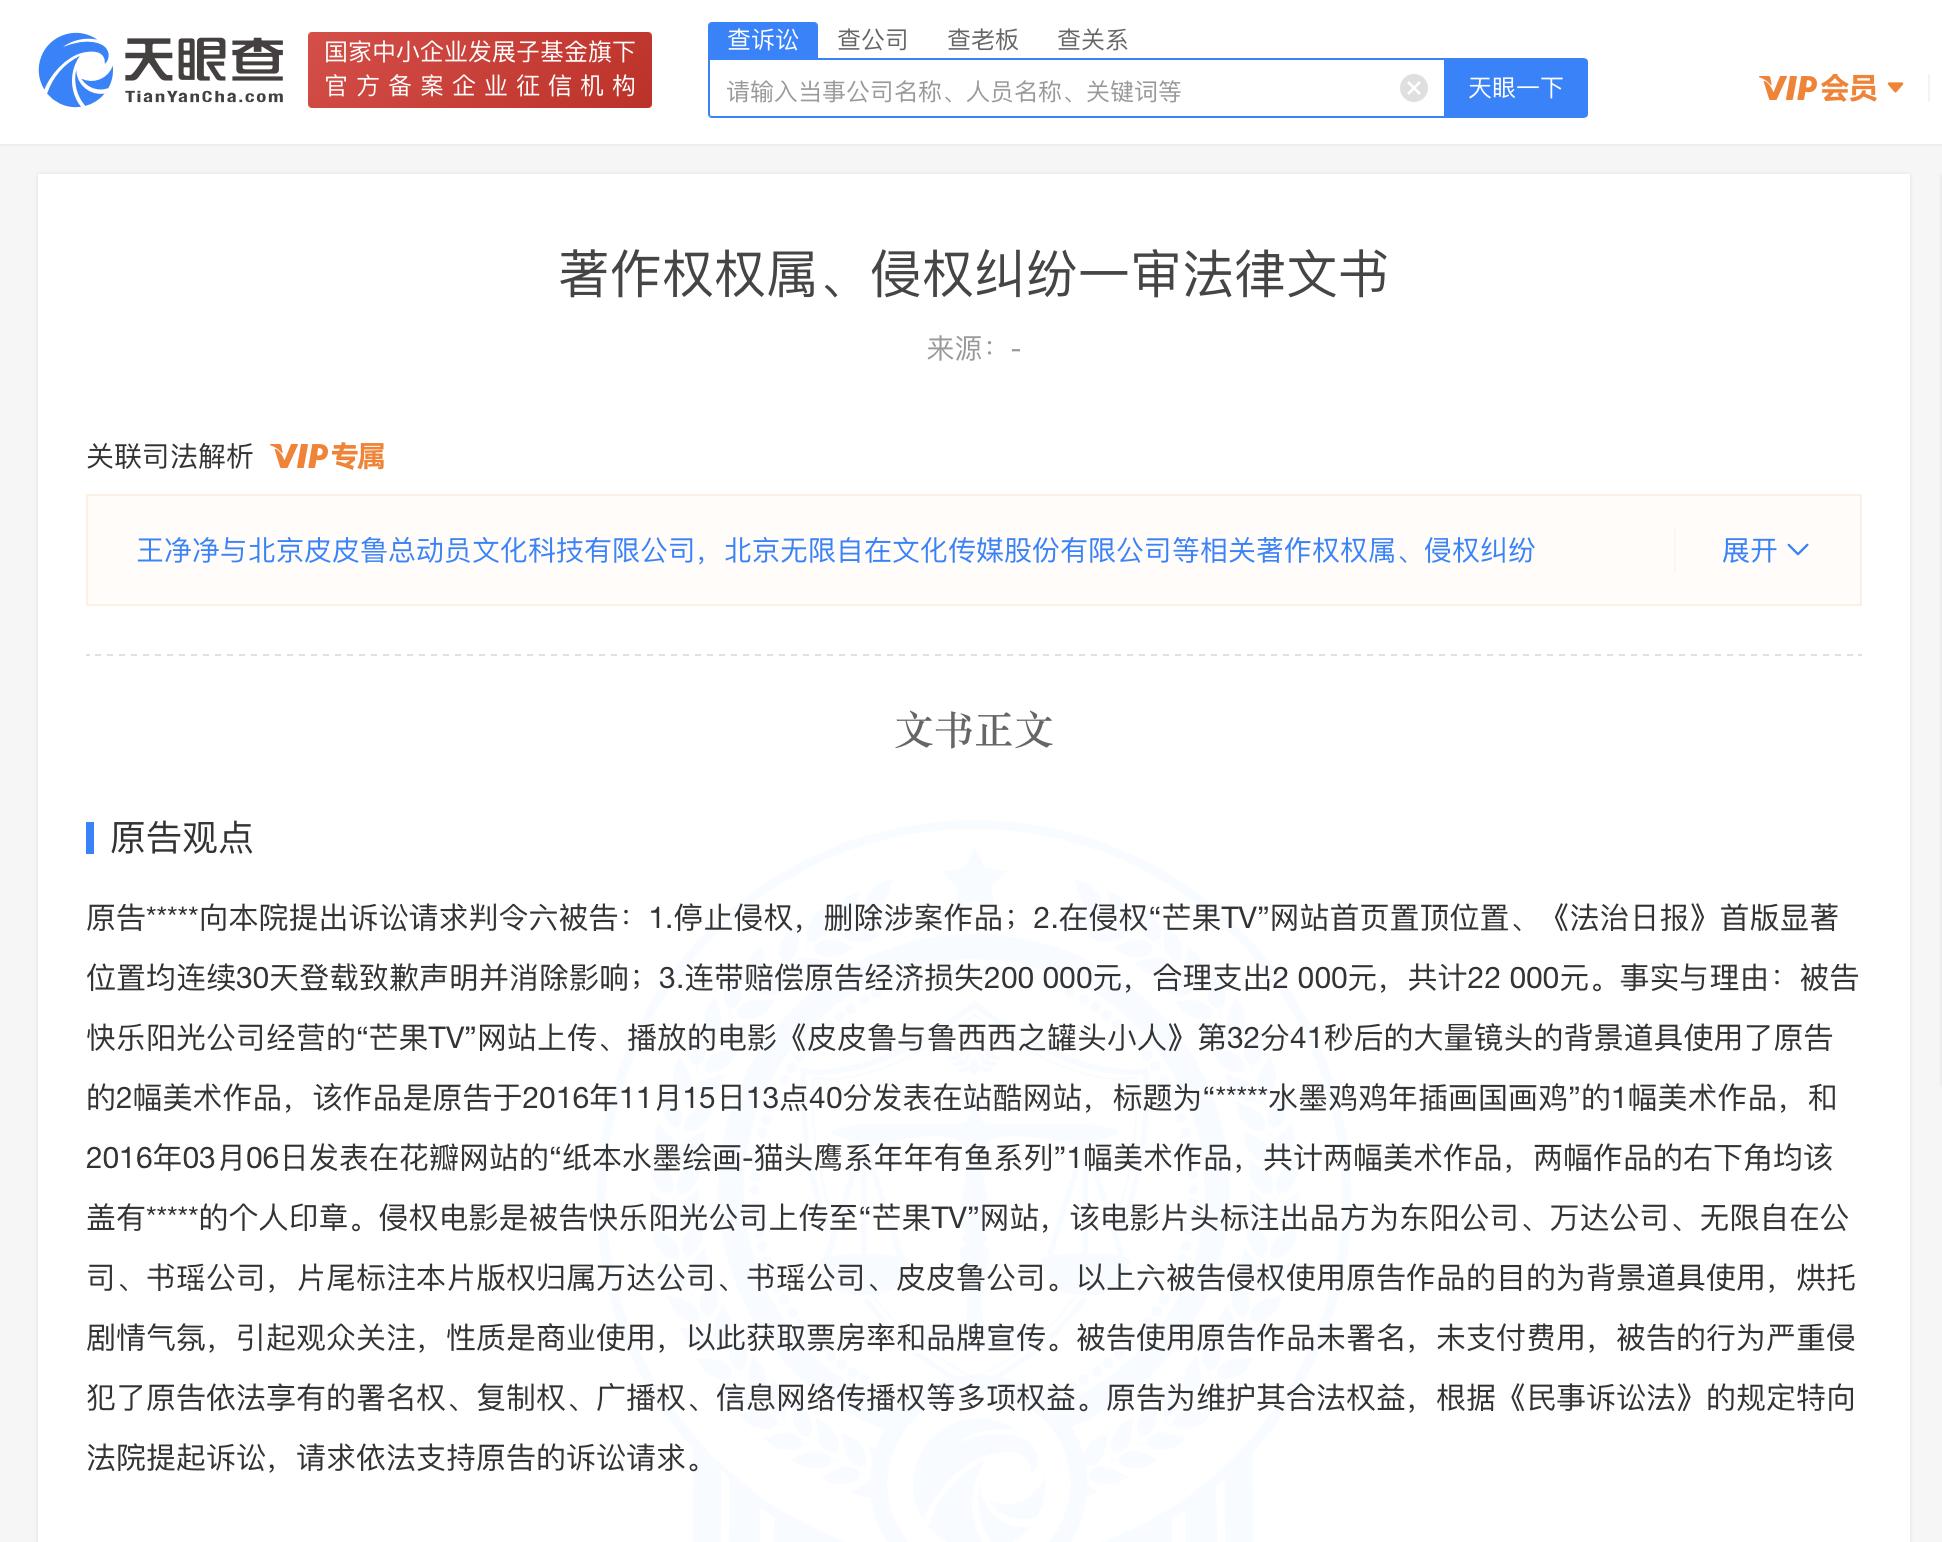The width and height of the screenshot is (1942, 1542).
Task: Select the 查老板 tab
Action: pyautogui.click(x=982, y=40)
